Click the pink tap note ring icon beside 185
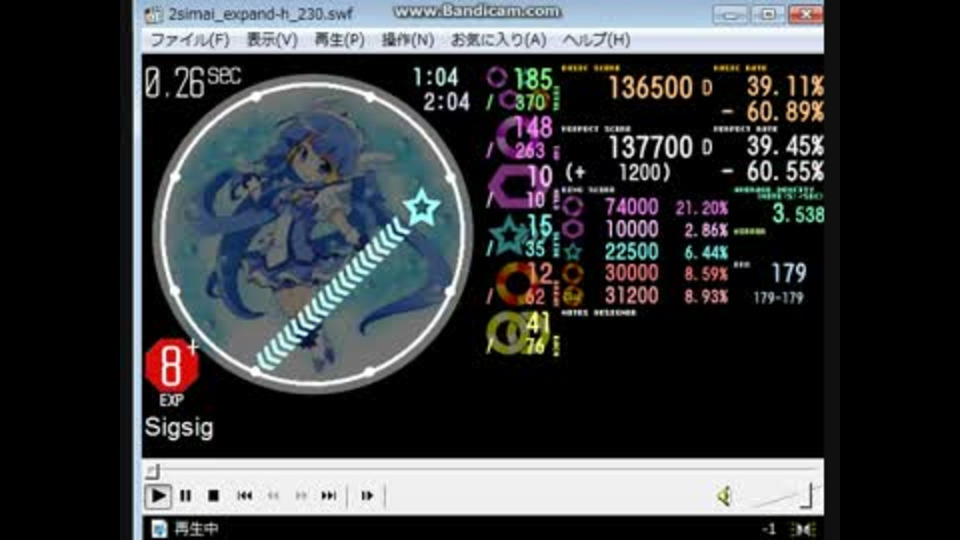 pyautogui.click(x=497, y=77)
